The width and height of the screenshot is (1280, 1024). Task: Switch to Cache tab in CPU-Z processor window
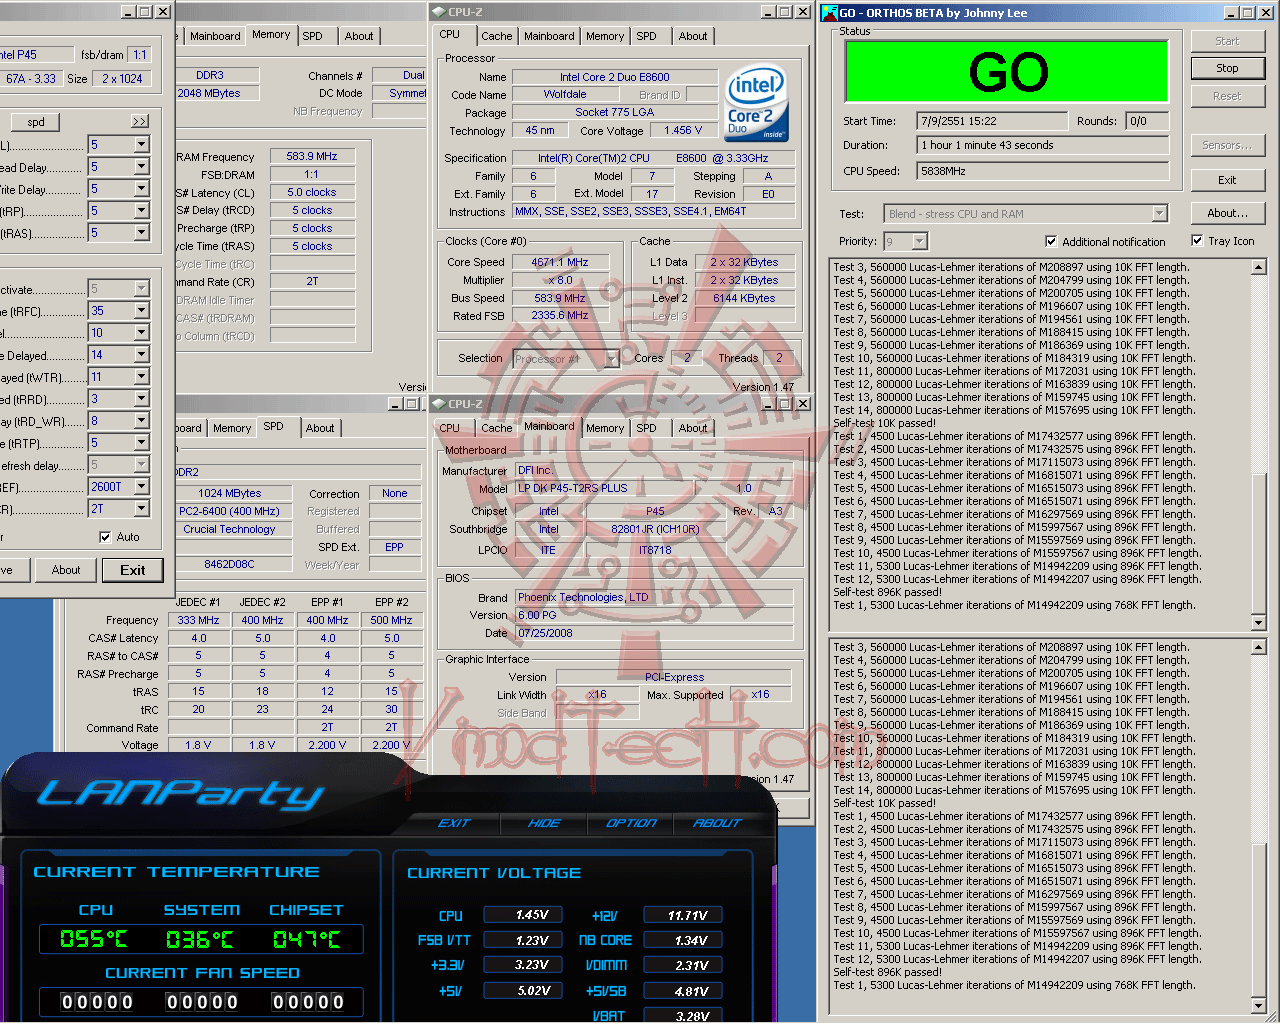pyautogui.click(x=497, y=36)
